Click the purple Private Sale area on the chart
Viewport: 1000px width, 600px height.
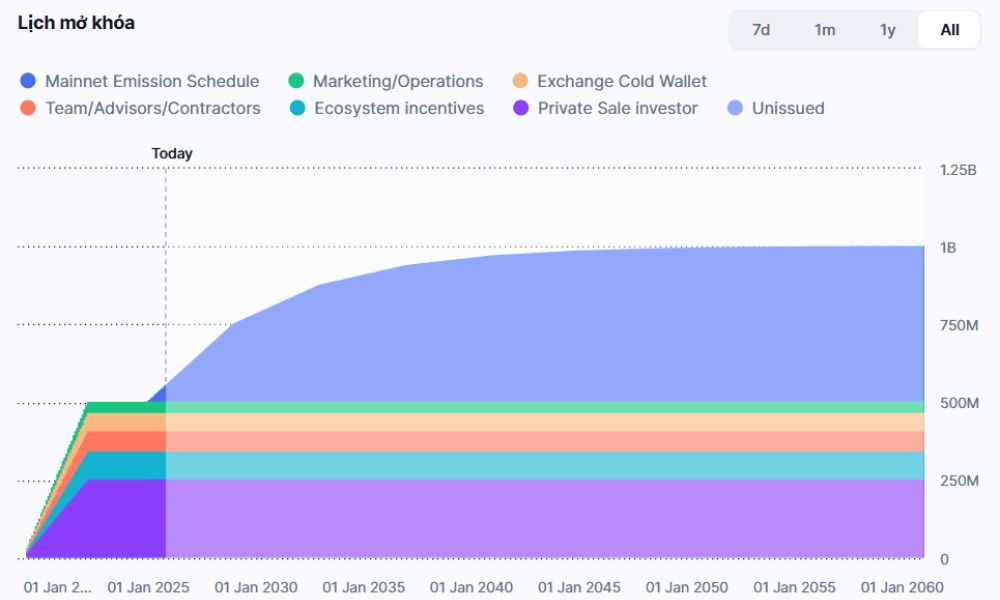pyautogui.click(x=500, y=515)
